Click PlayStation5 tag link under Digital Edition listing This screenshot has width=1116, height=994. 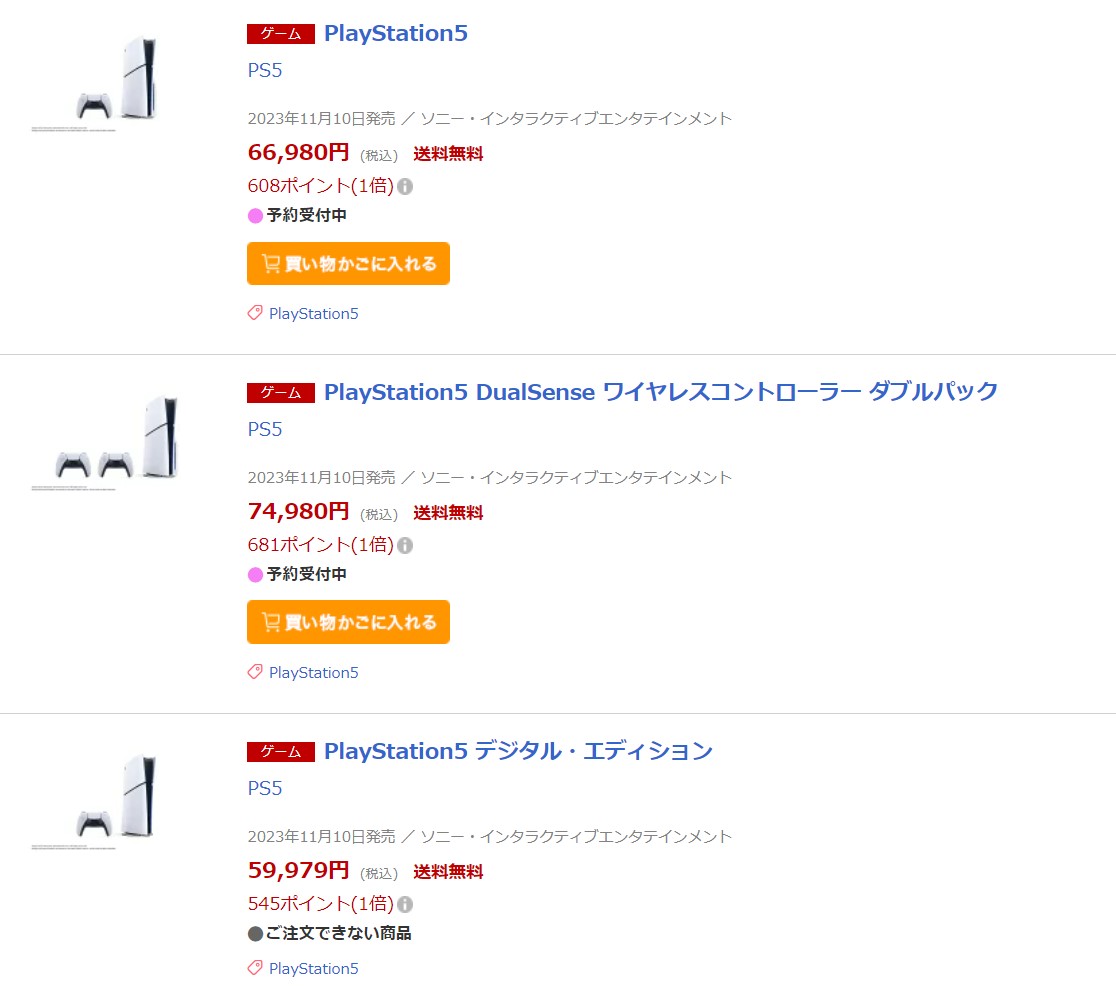tap(313, 968)
